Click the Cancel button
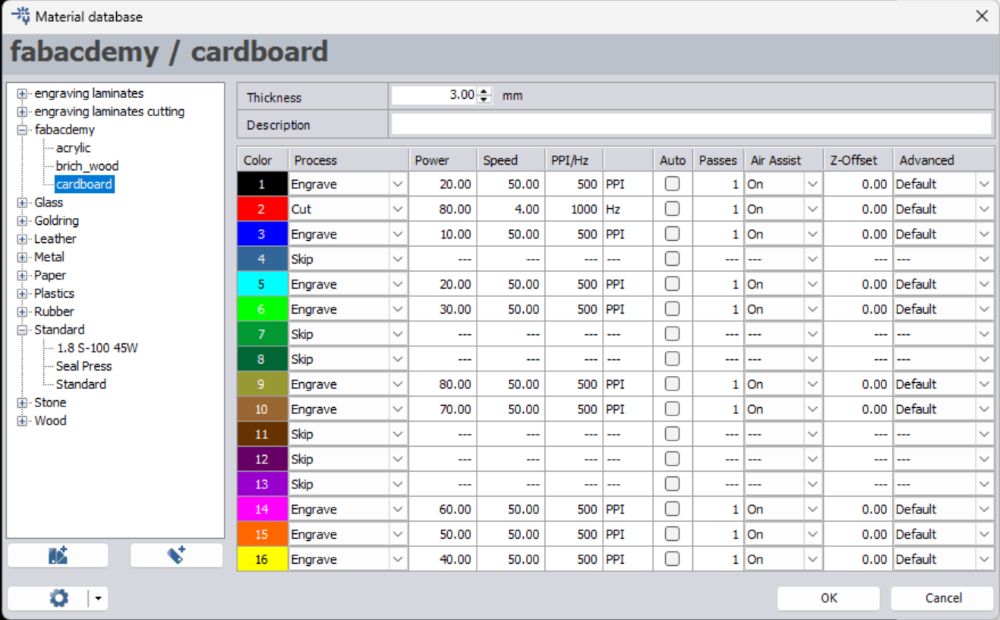1000x620 pixels. pyautogui.click(x=943, y=598)
